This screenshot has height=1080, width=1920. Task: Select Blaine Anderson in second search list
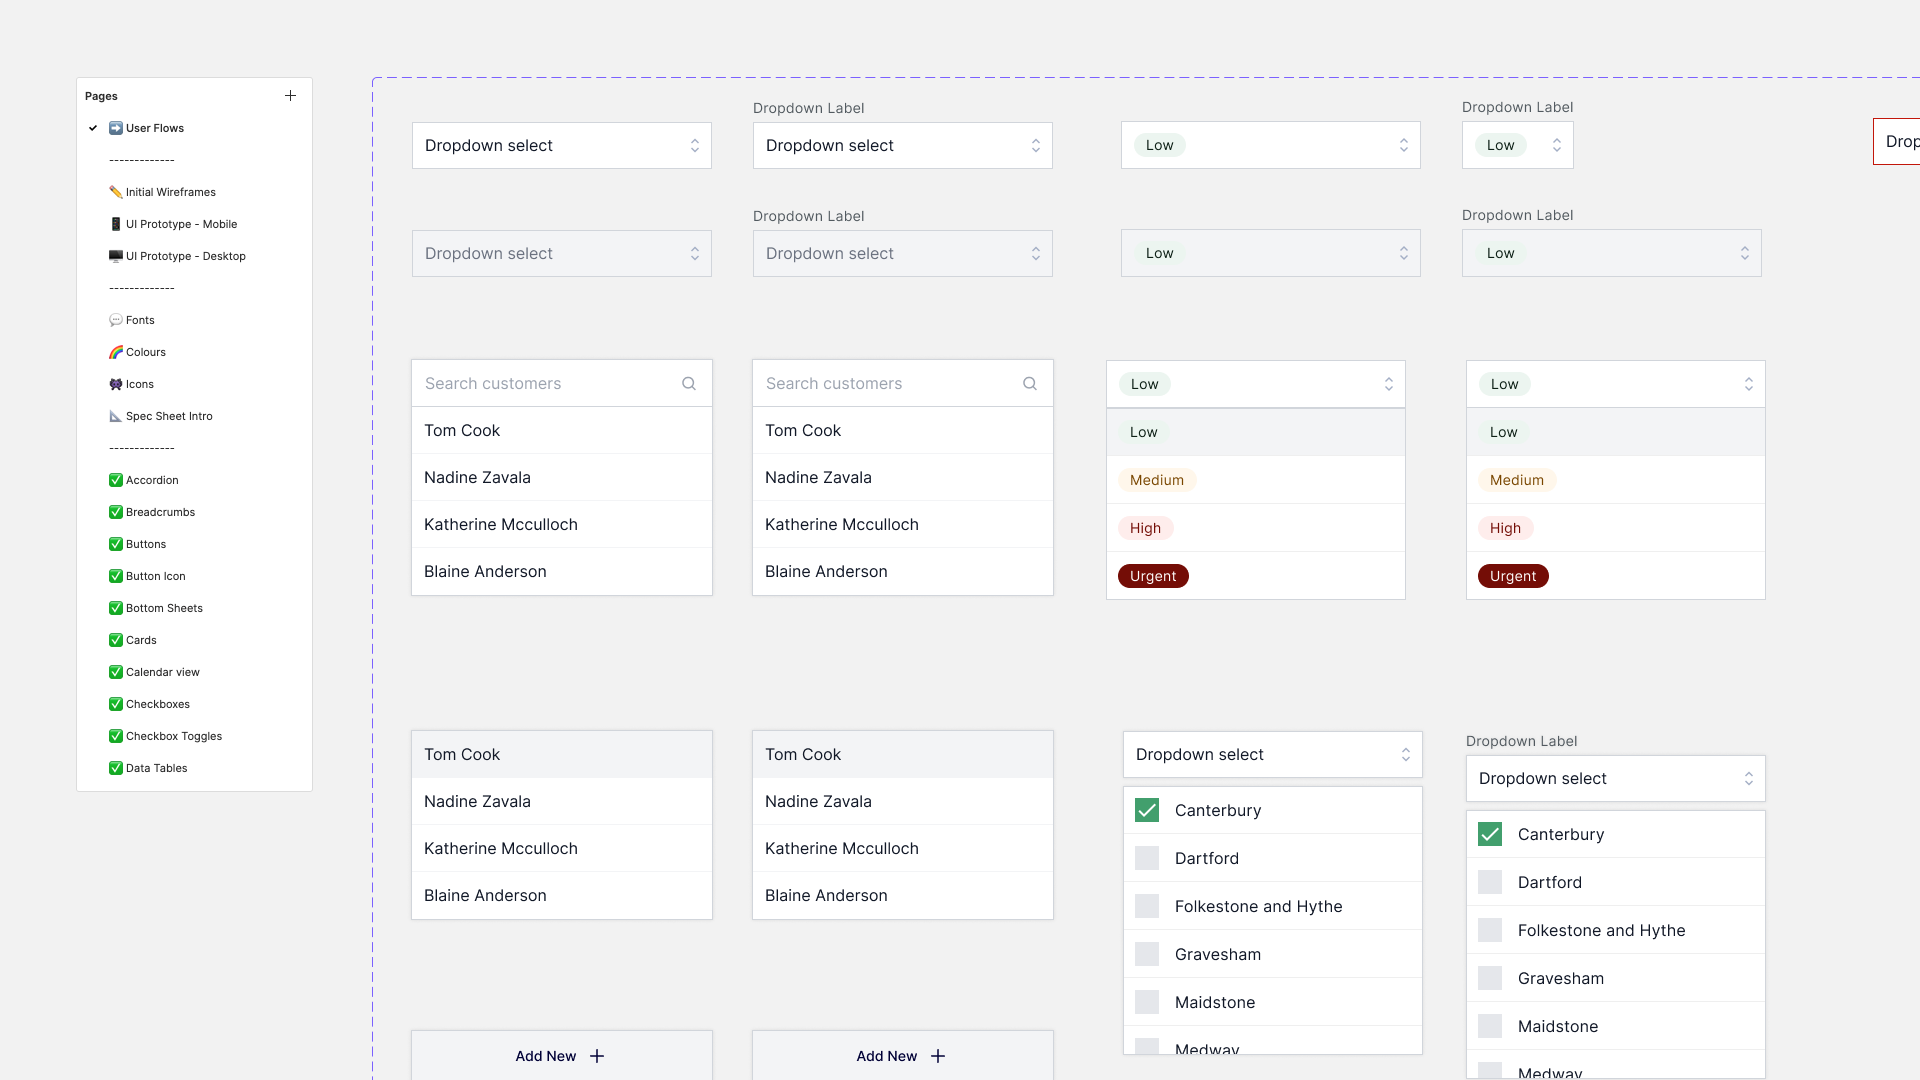point(903,571)
